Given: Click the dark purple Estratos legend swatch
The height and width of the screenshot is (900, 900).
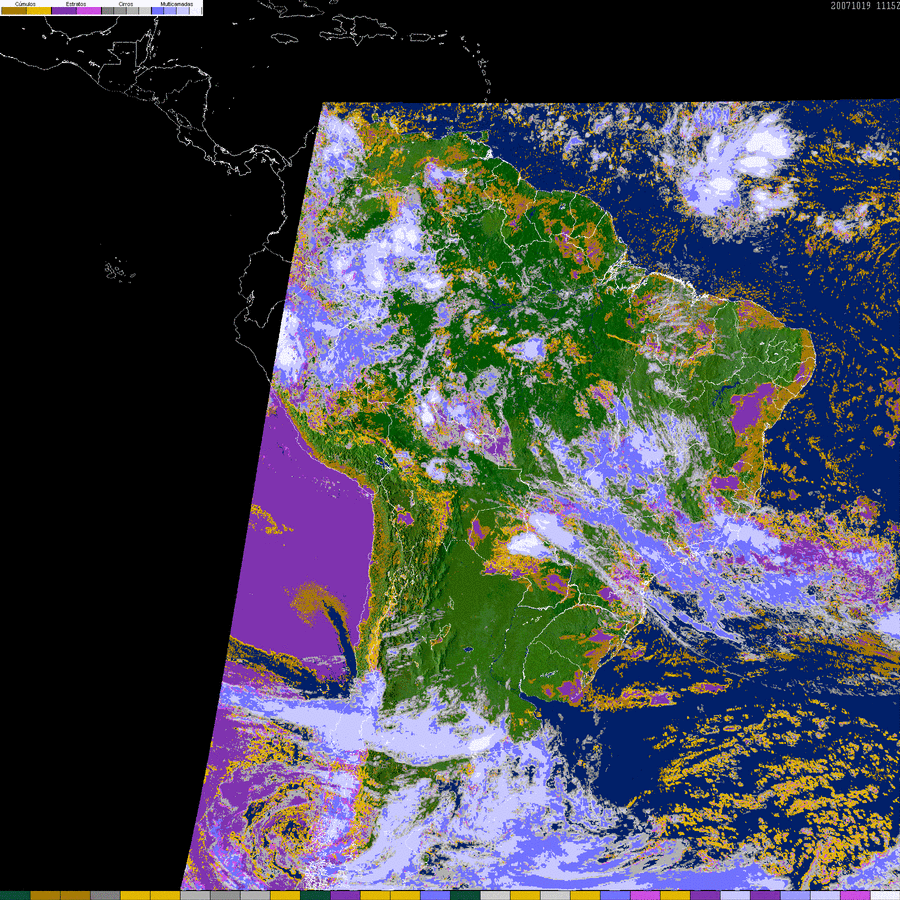Looking at the screenshot, I should tap(63, 10).
